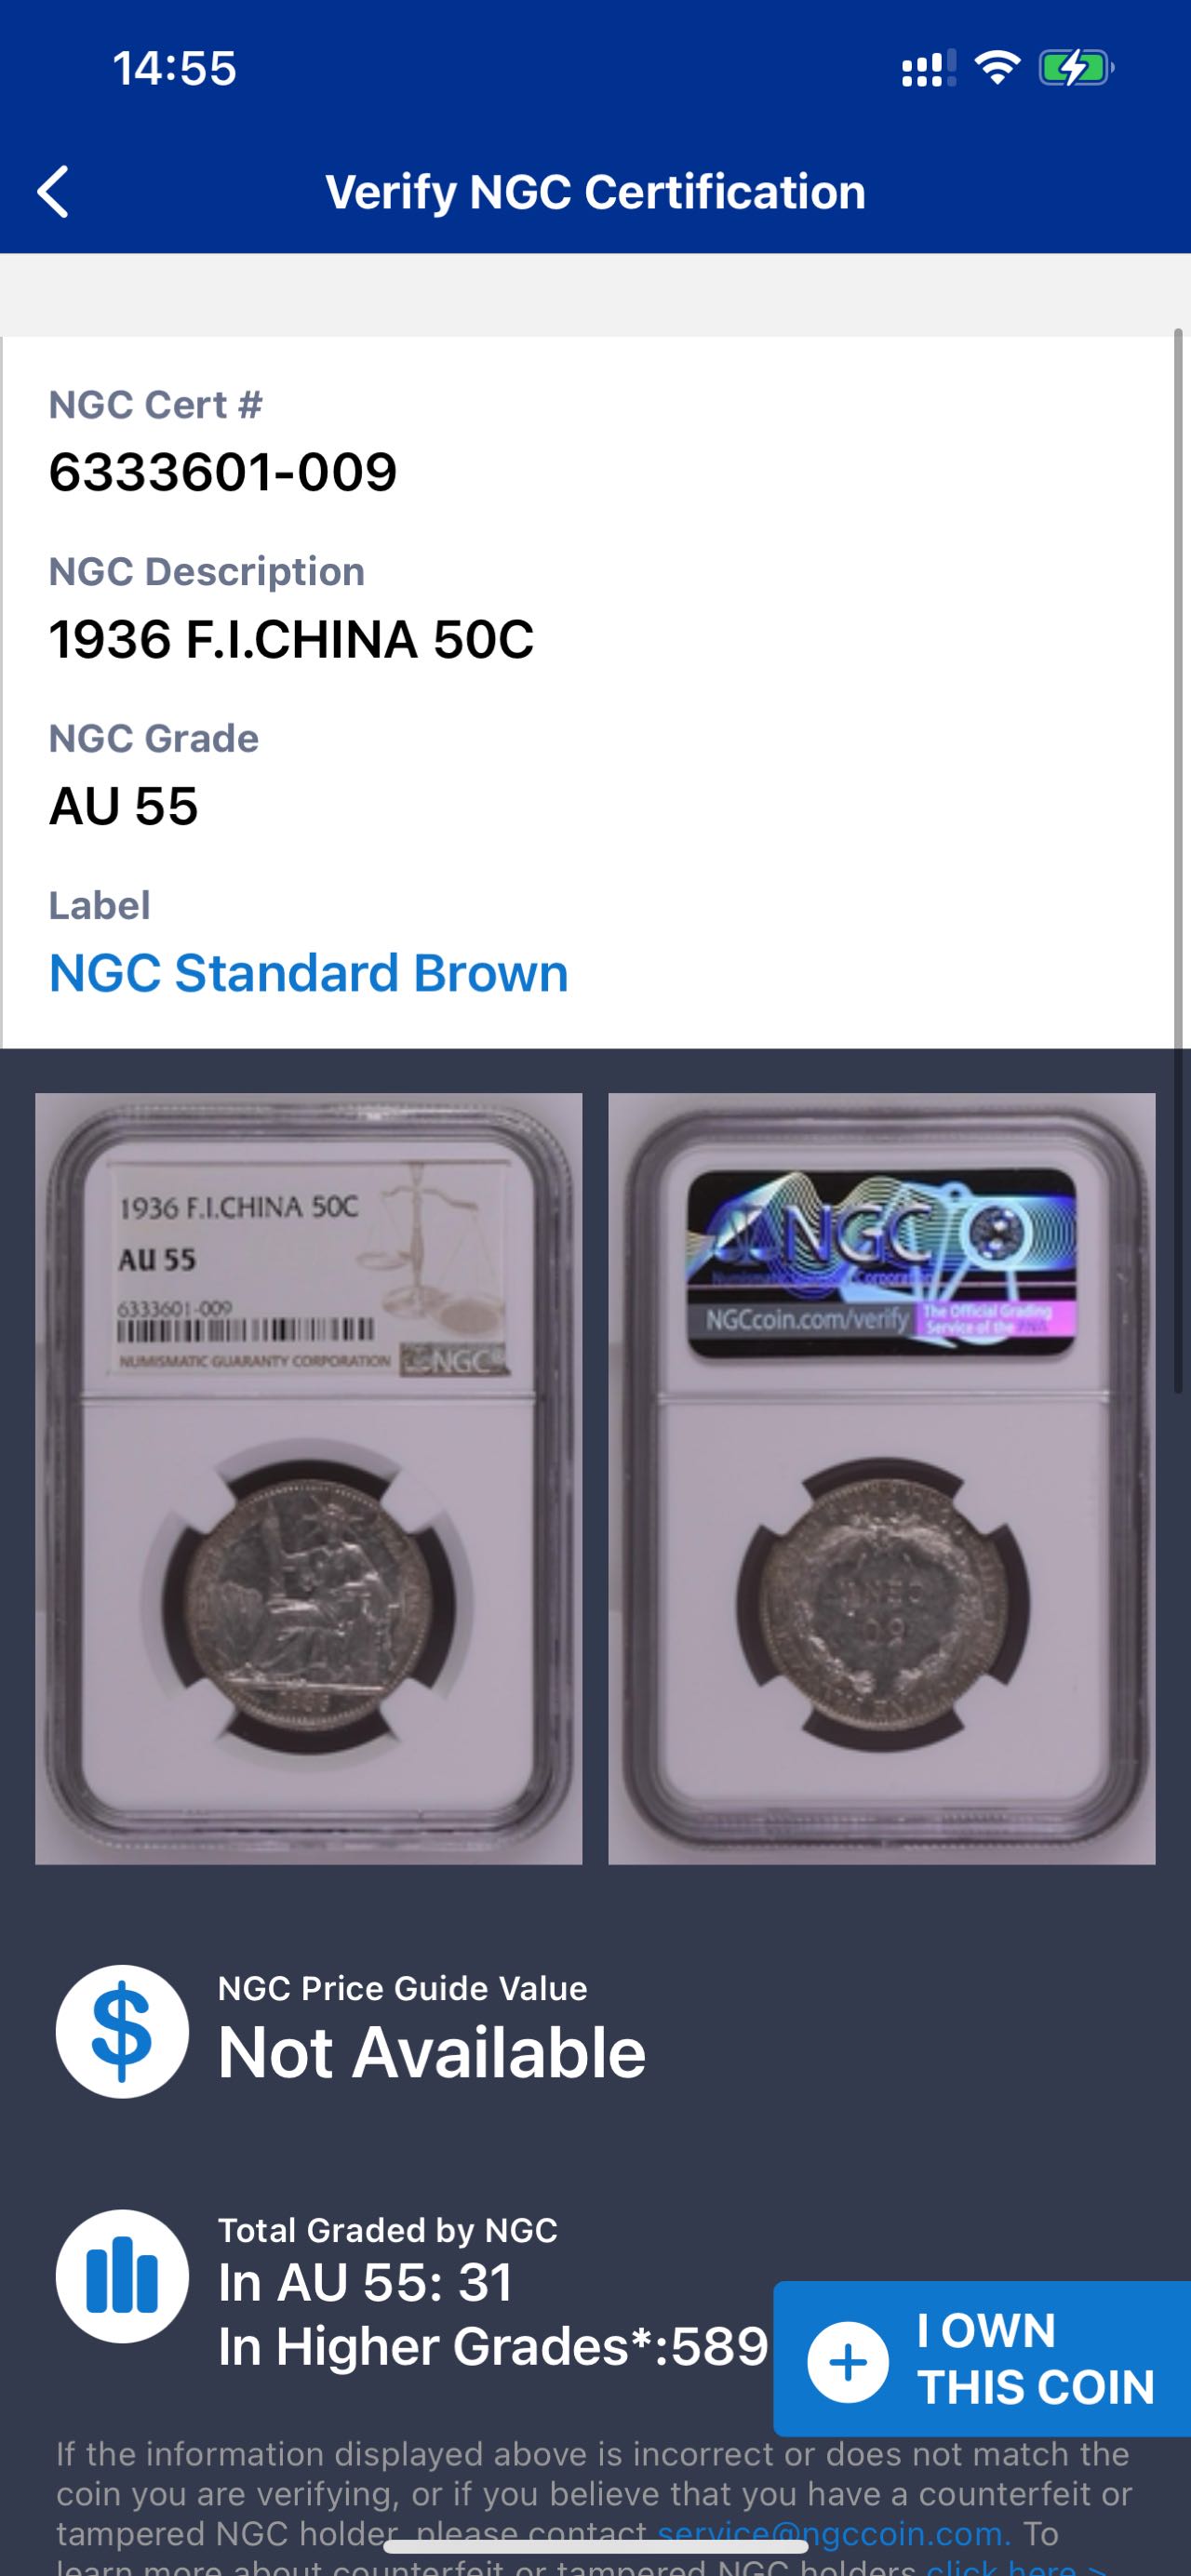Select the cert number 6333601-009
Screen dimensions: 1191x2576
(223, 471)
